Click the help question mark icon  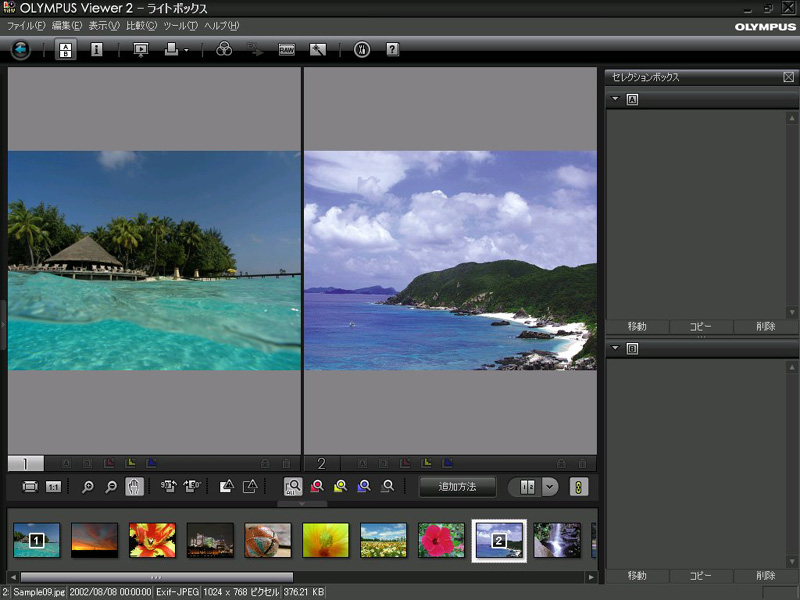[x=392, y=49]
